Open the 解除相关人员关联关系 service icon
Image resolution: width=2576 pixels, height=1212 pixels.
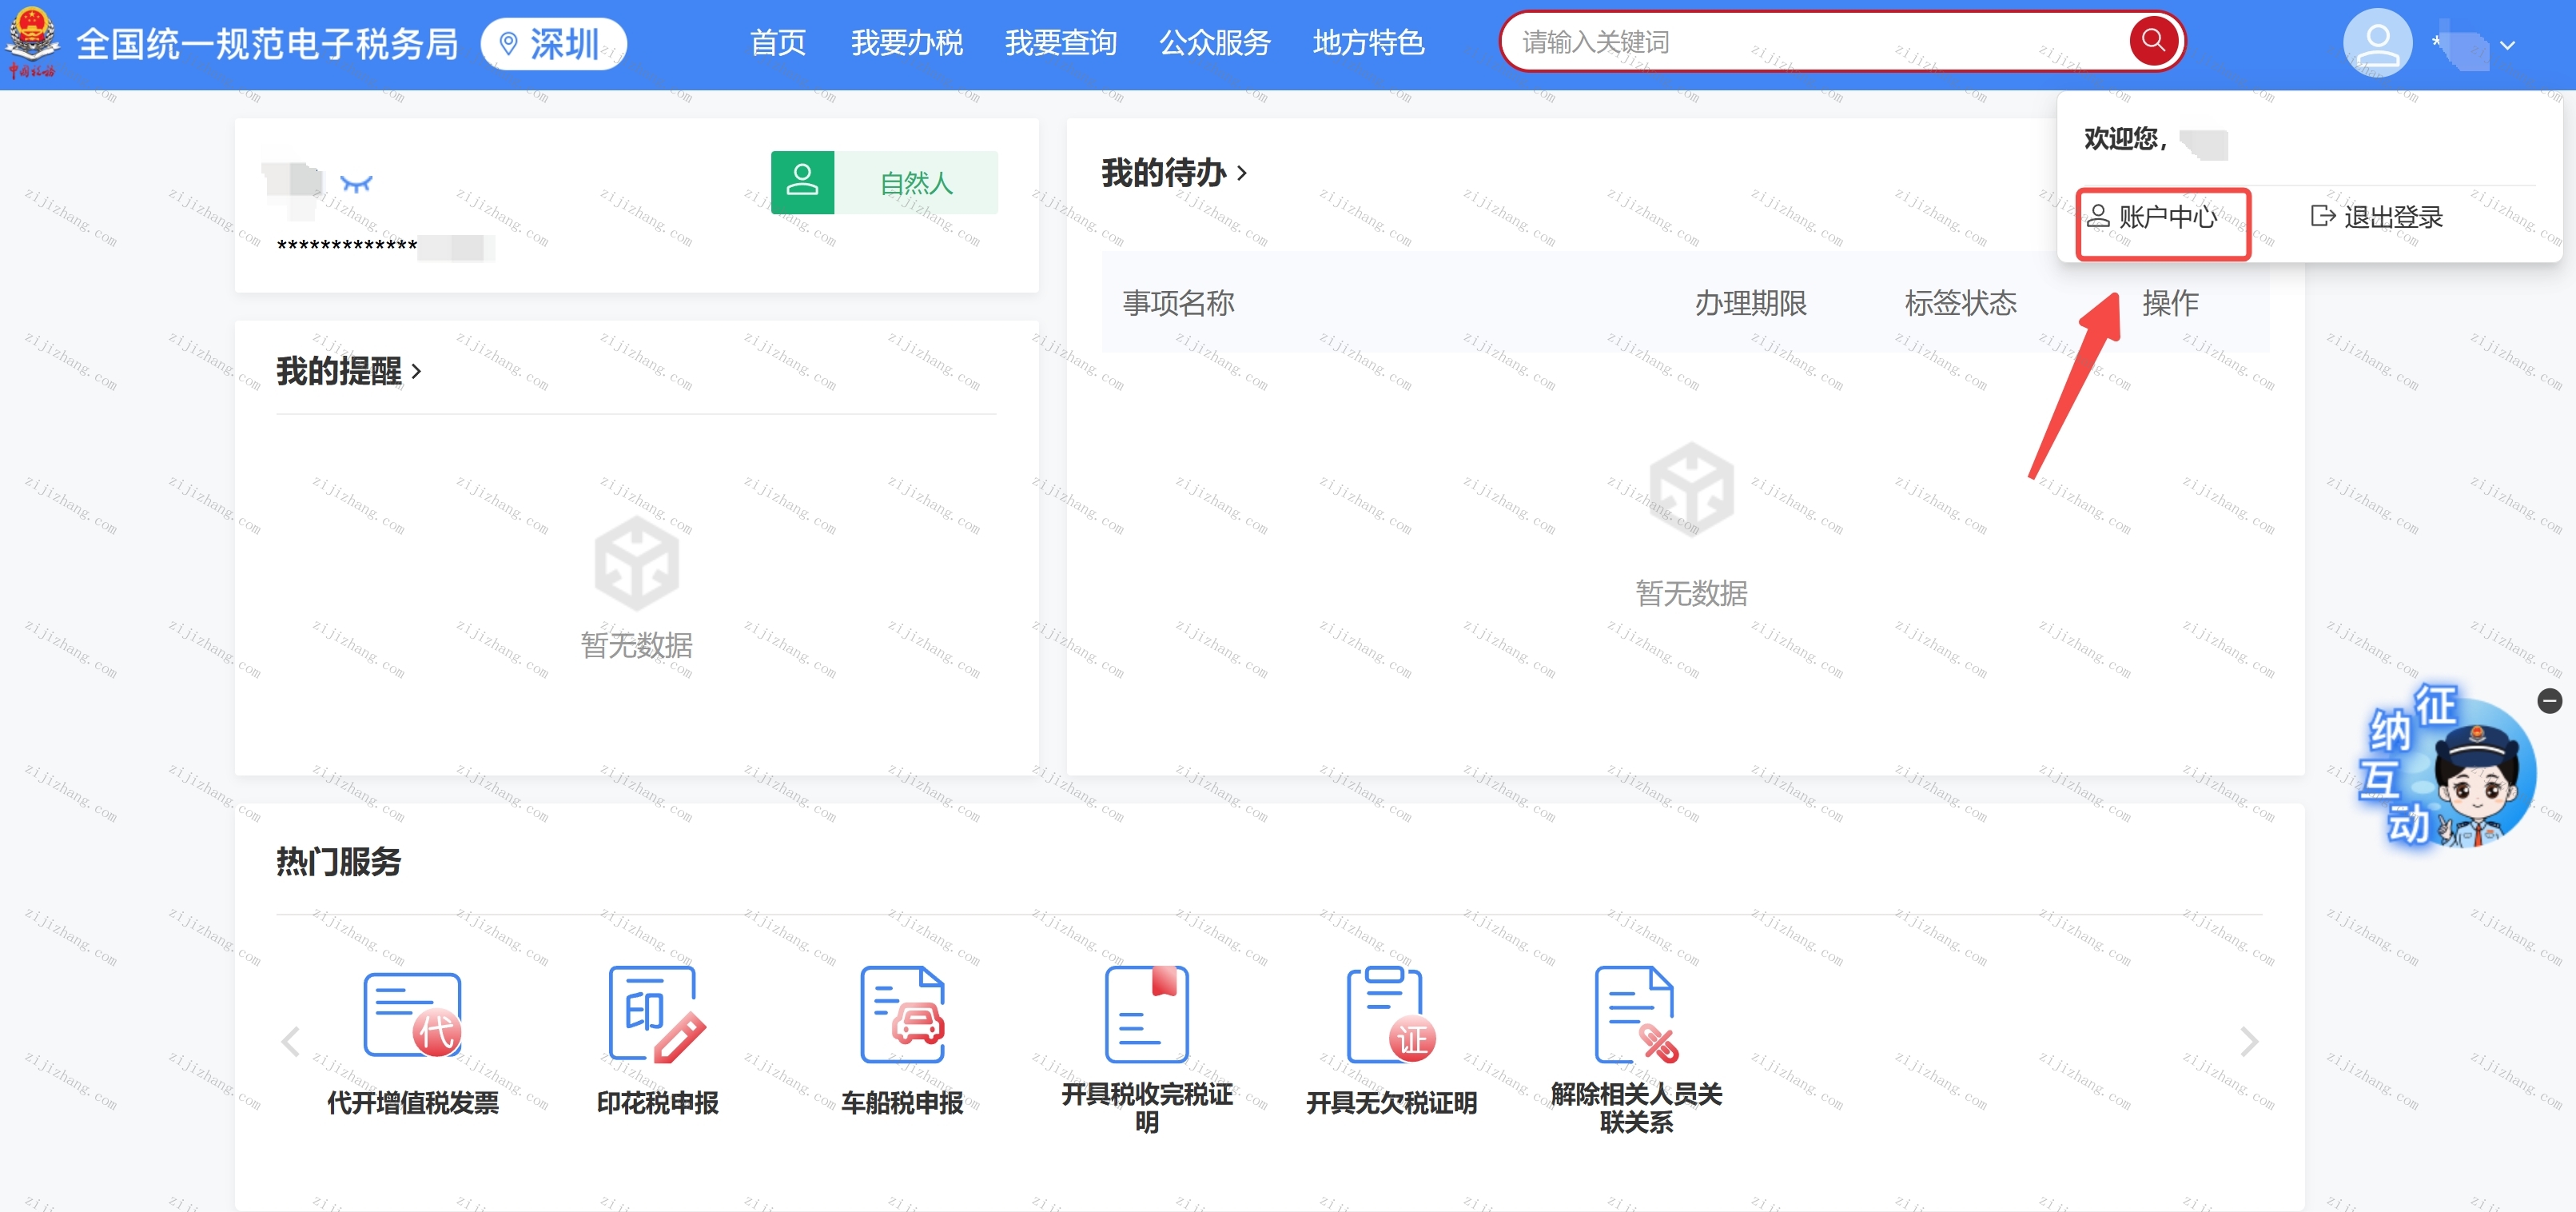[x=1636, y=1014]
